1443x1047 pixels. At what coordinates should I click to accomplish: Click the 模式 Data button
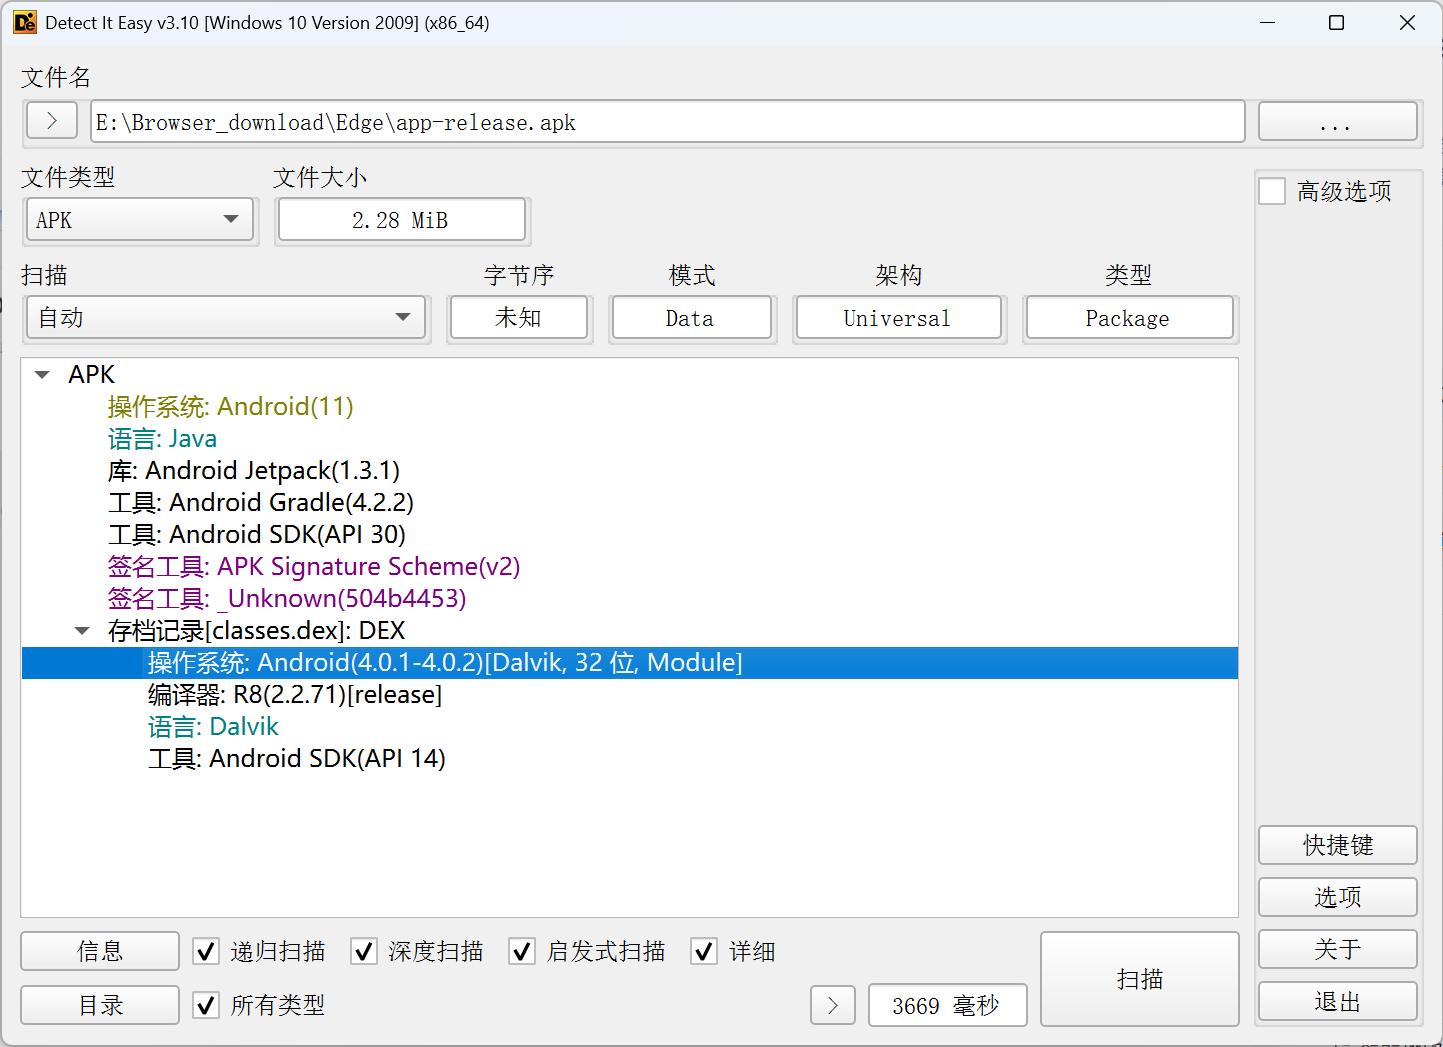[x=691, y=318]
